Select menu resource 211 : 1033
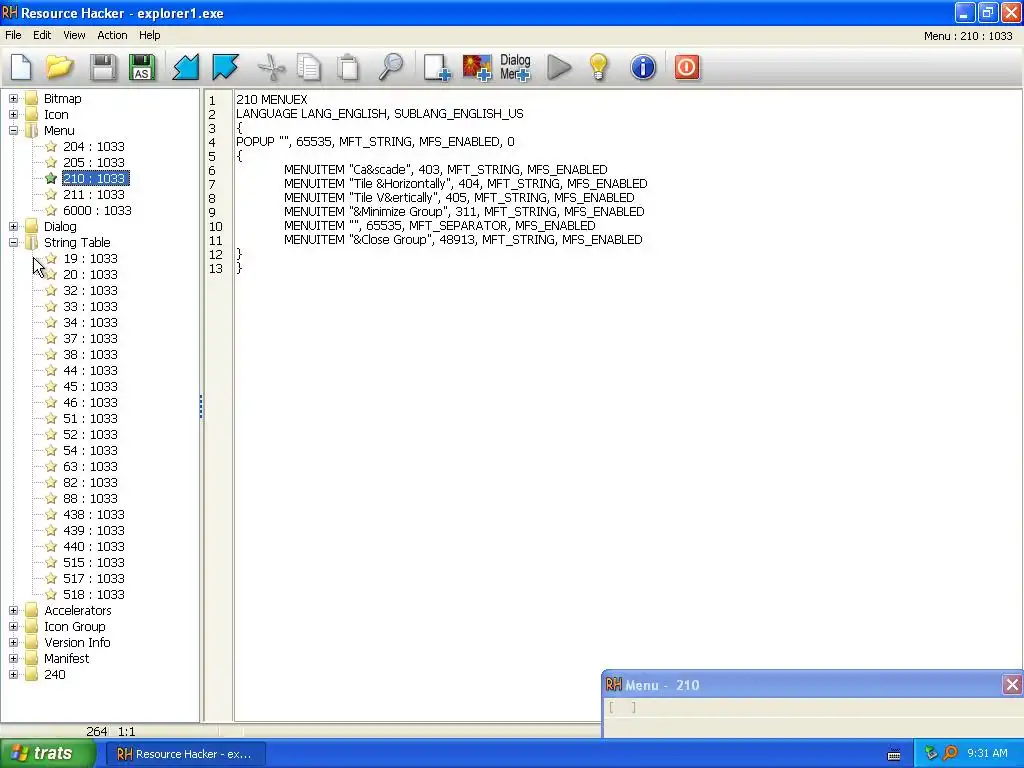This screenshot has height=768, width=1024. click(93, 195)
